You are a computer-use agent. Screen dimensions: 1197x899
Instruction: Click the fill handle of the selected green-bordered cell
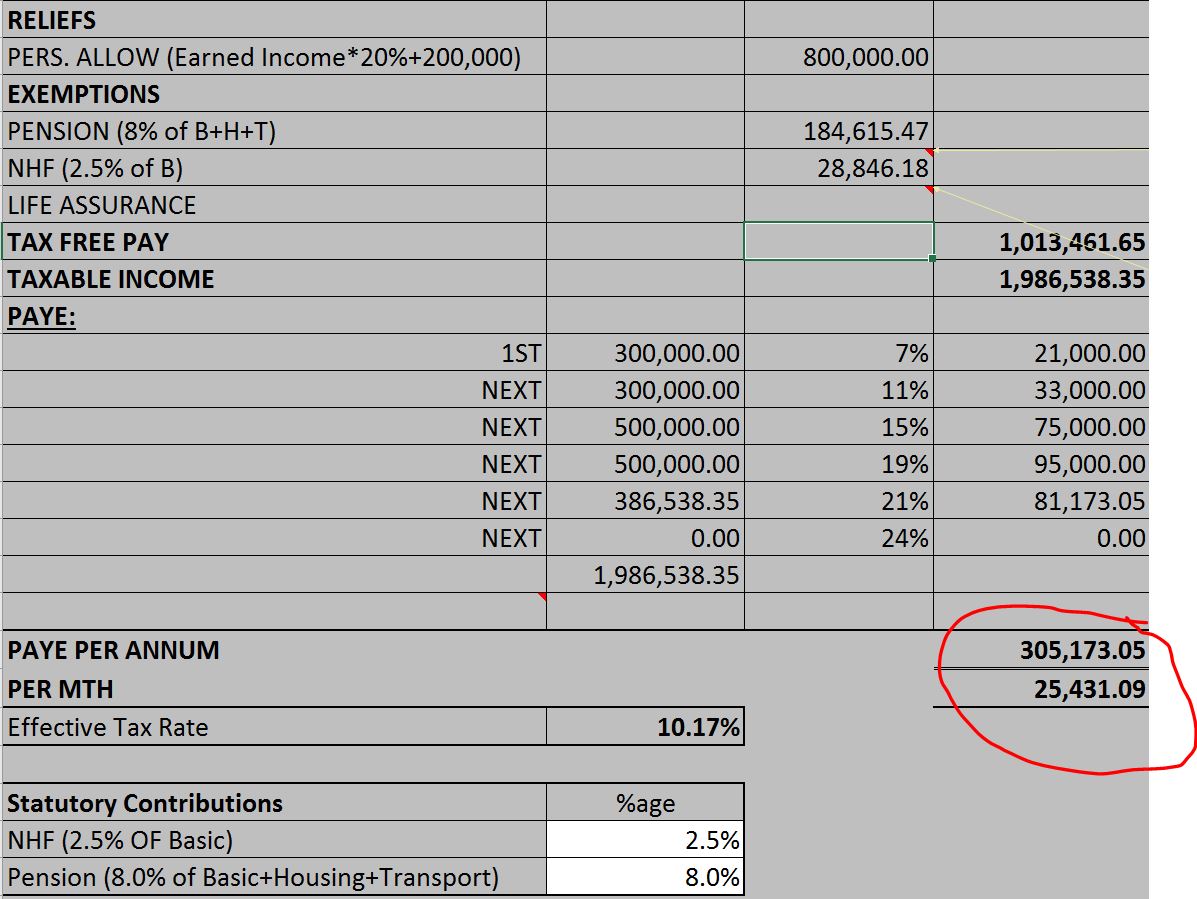point(933,259)
